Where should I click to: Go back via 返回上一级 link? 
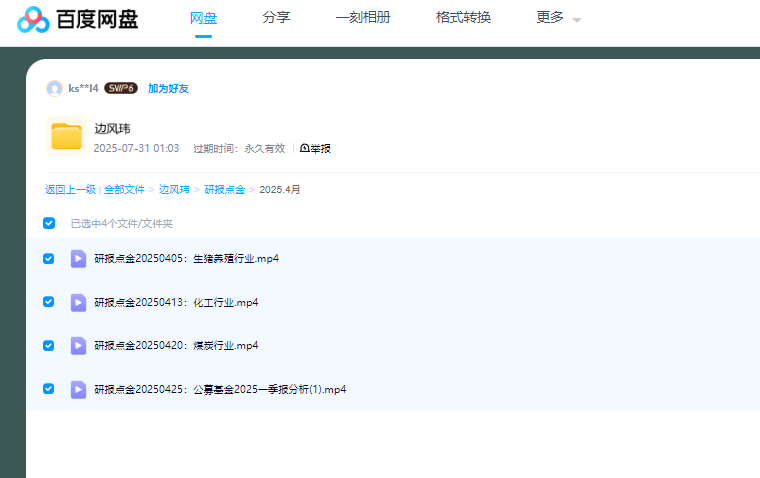tap(70, 189)
